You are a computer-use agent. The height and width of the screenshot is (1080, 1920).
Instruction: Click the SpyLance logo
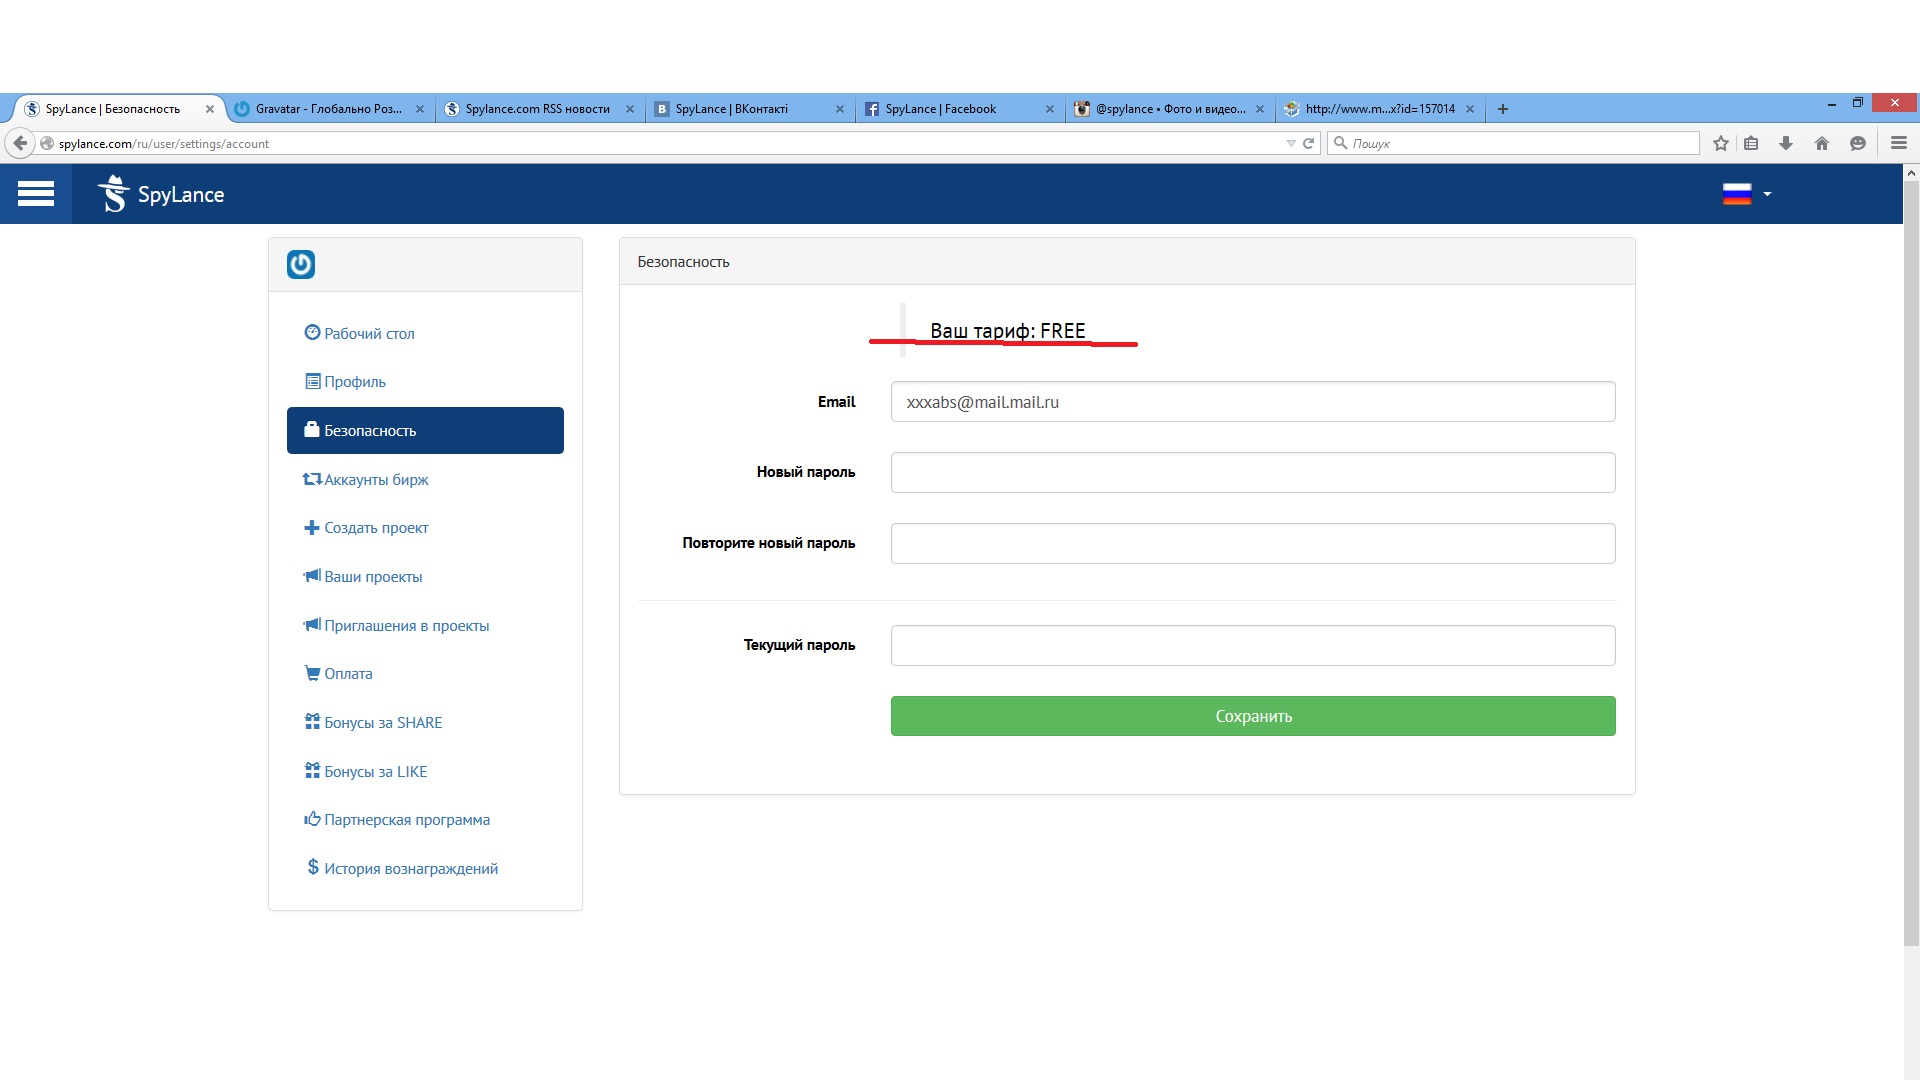pos(162,194)
